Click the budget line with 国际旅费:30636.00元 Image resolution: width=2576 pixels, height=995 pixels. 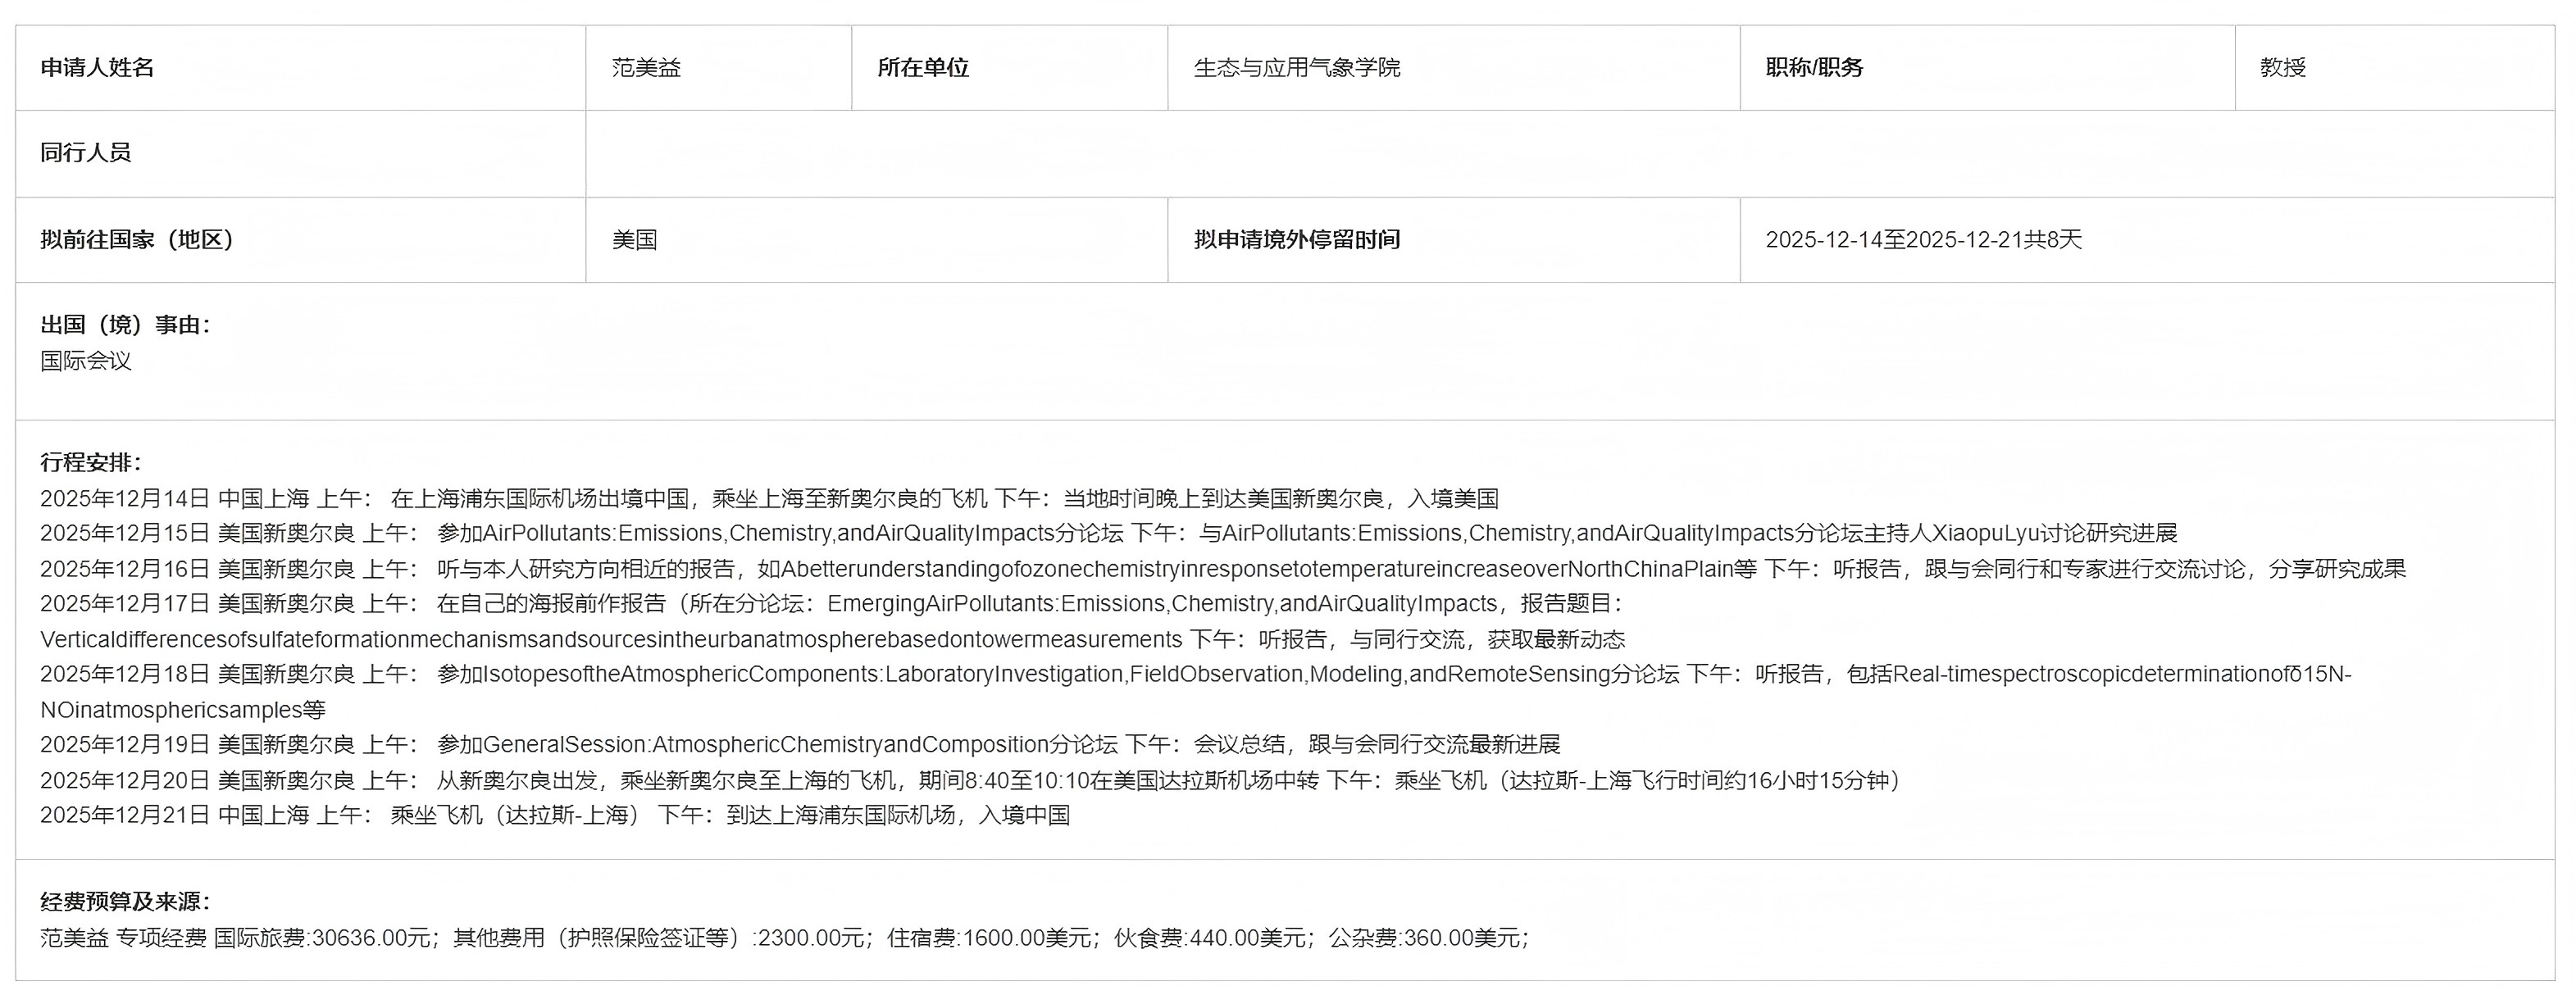(784, 937)
